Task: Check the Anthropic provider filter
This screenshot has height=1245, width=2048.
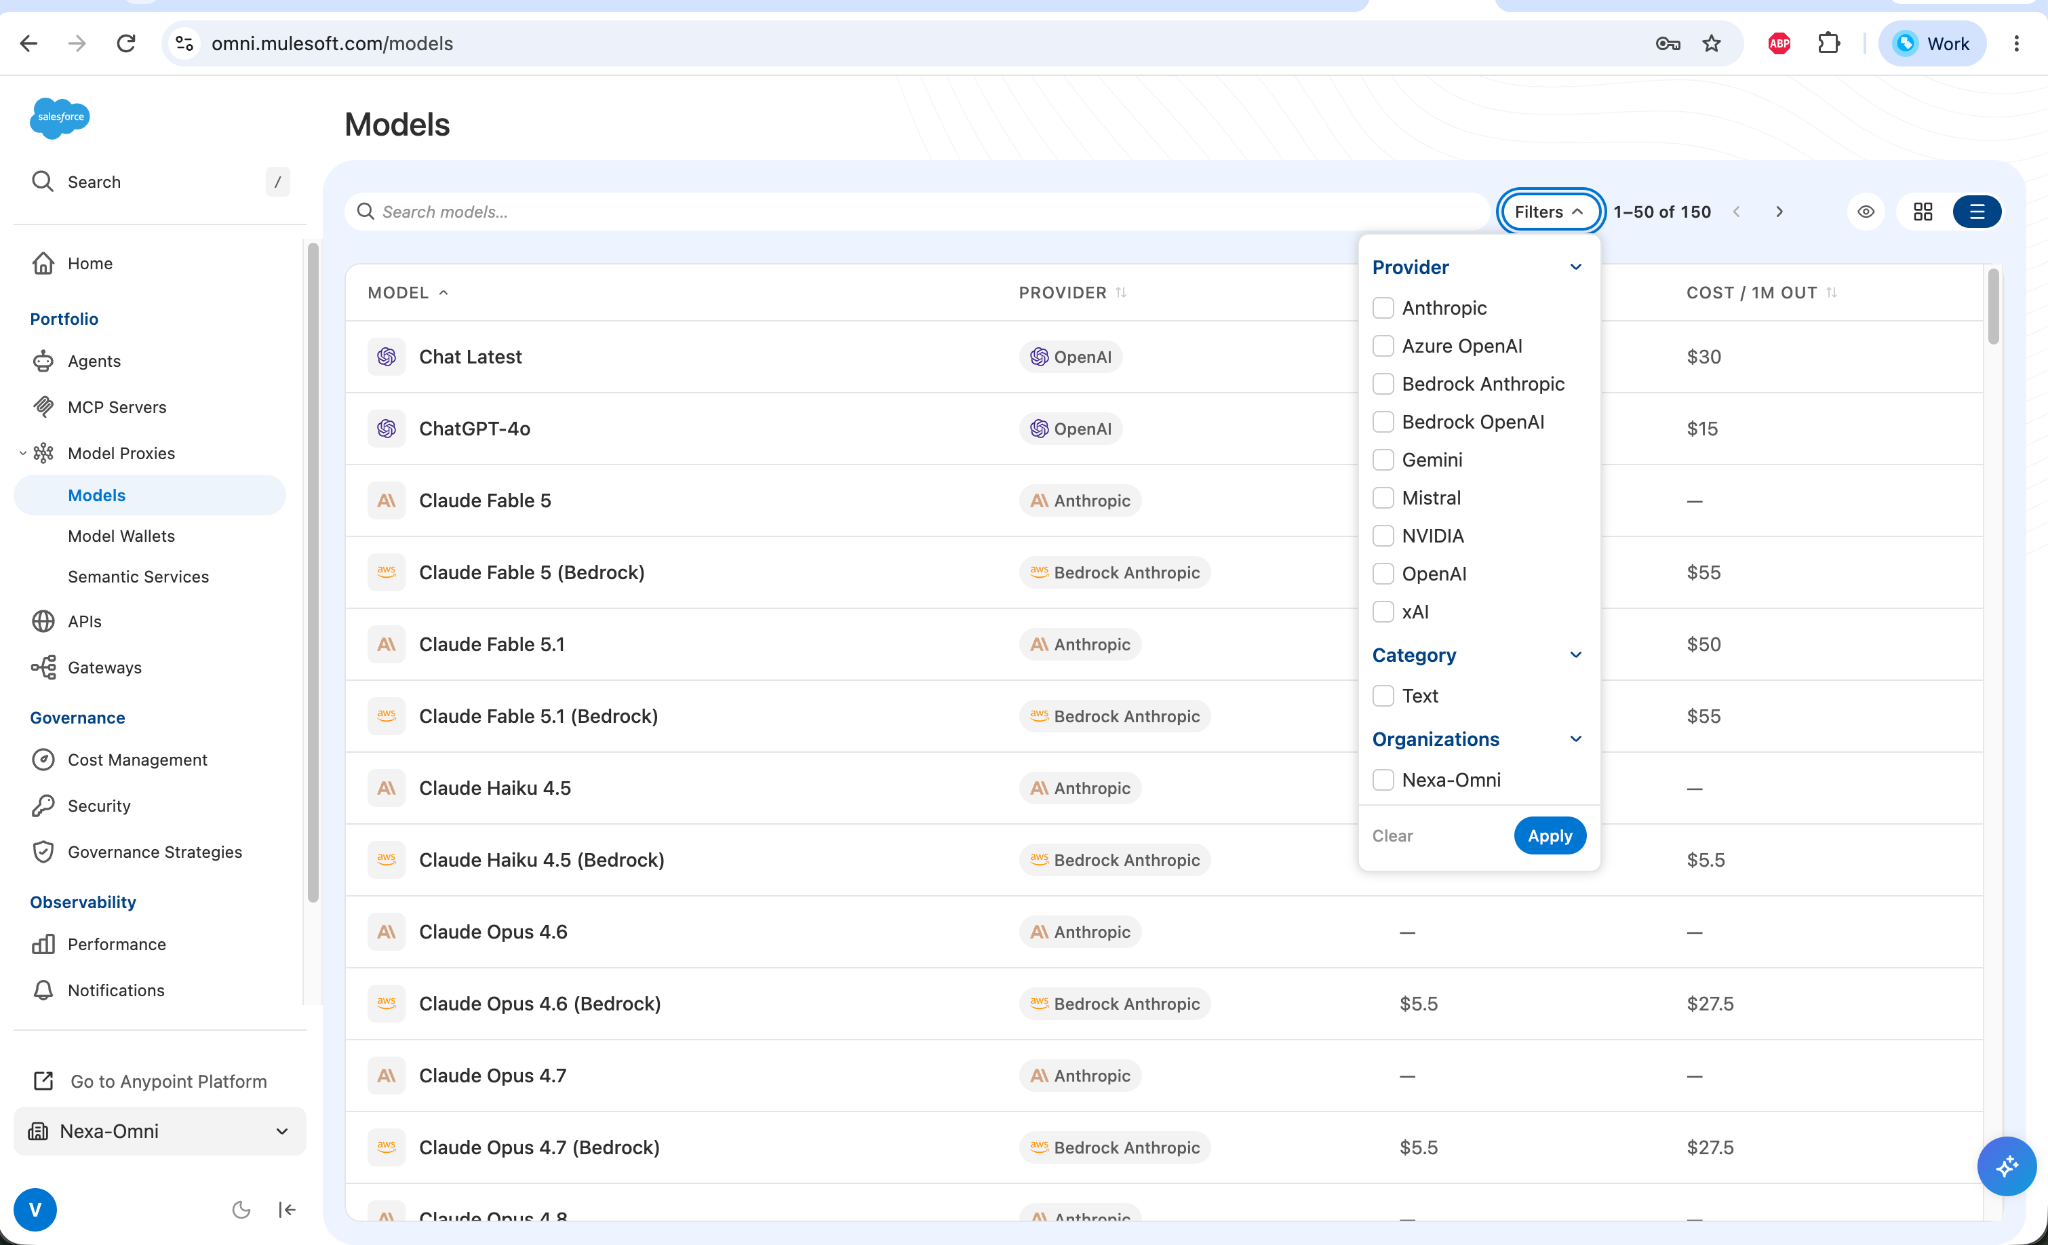Action: tap(1383, 308)
